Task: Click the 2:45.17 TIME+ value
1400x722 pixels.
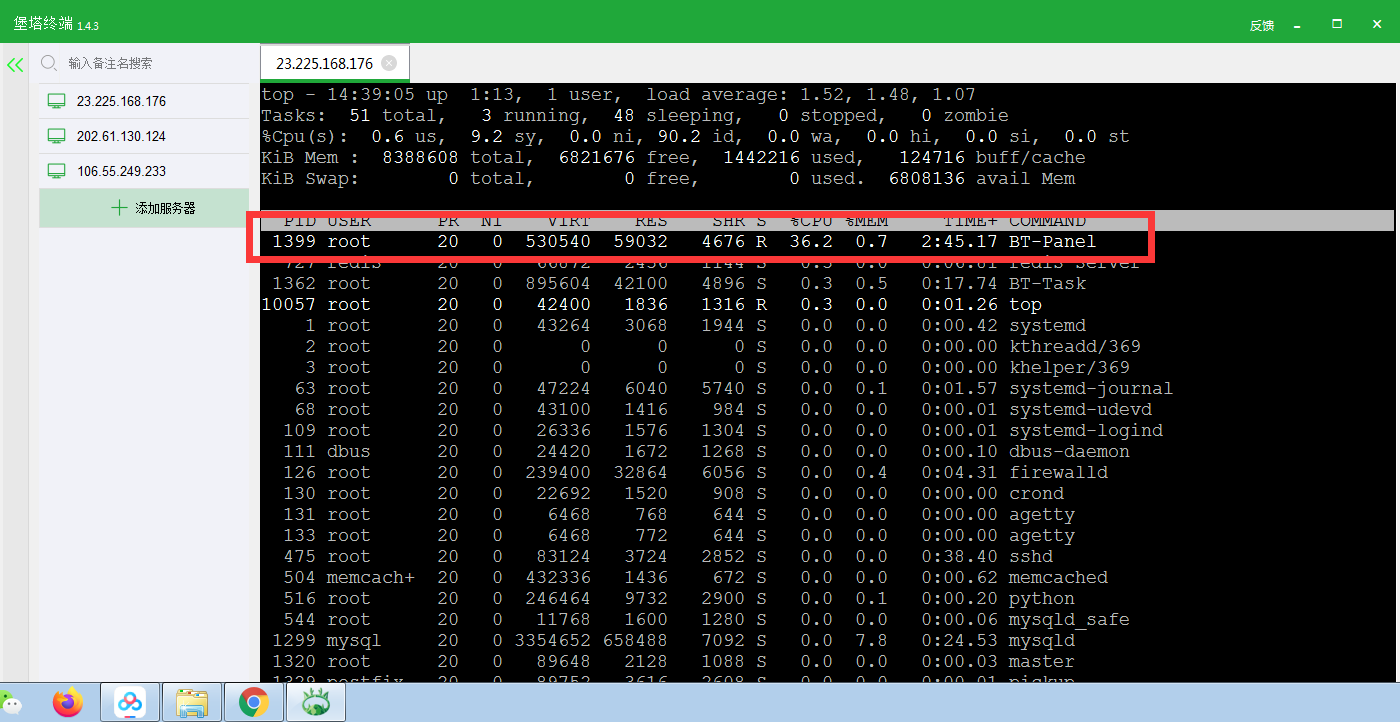Action: [960, 241]
